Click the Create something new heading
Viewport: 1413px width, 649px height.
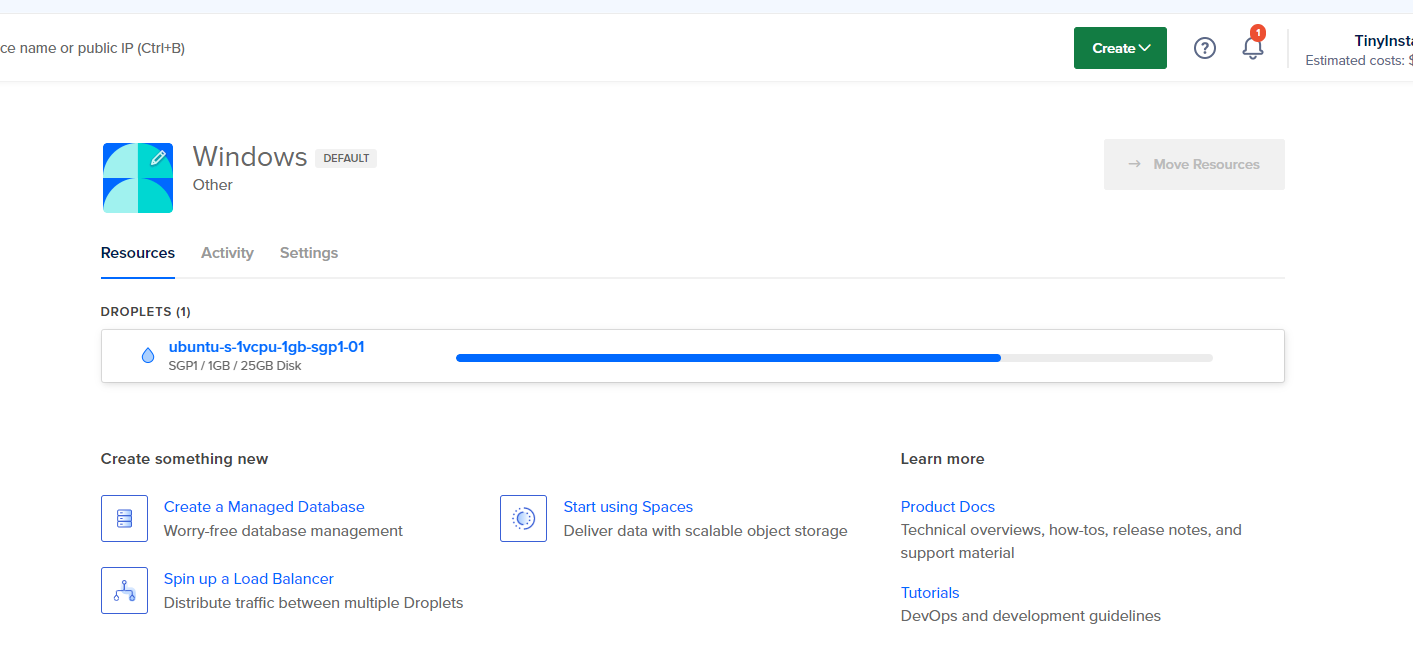[x=185, y=459]
